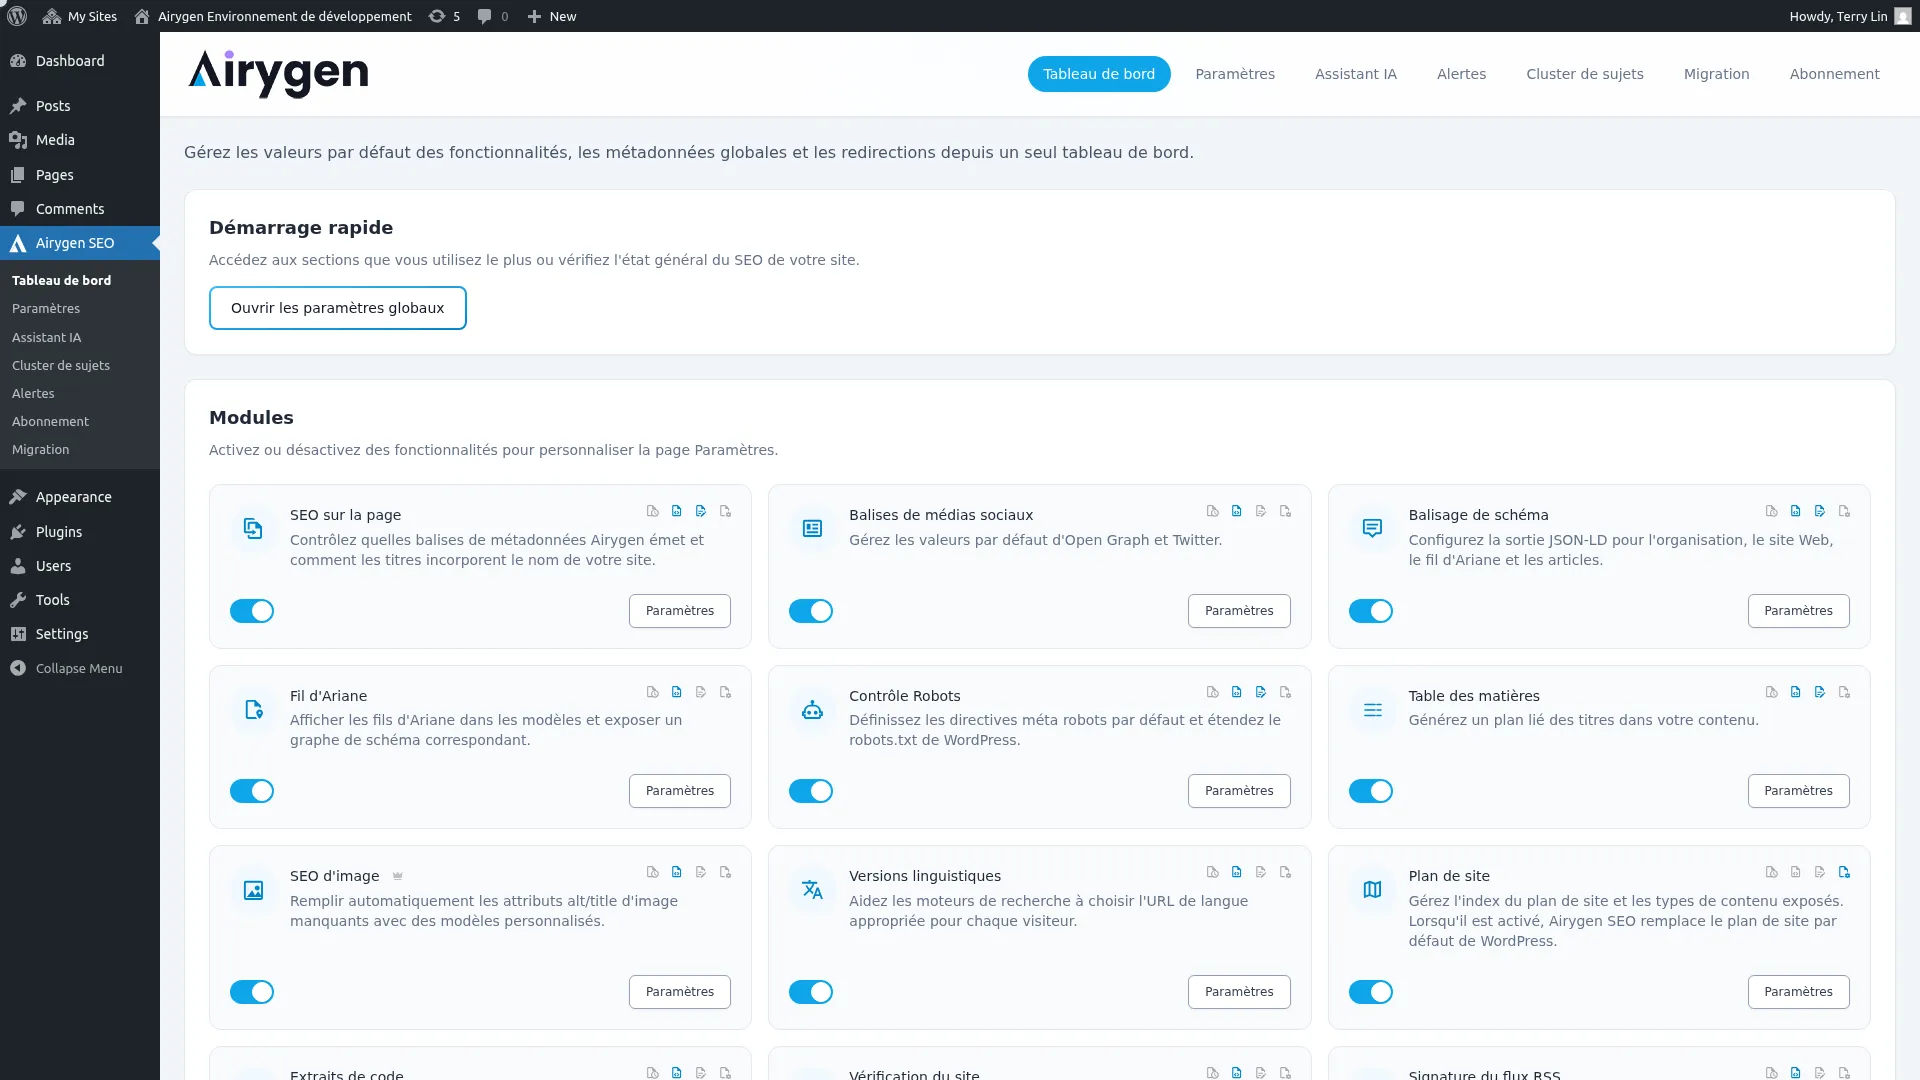Open the New content menu in admin bar

[552, 16]
